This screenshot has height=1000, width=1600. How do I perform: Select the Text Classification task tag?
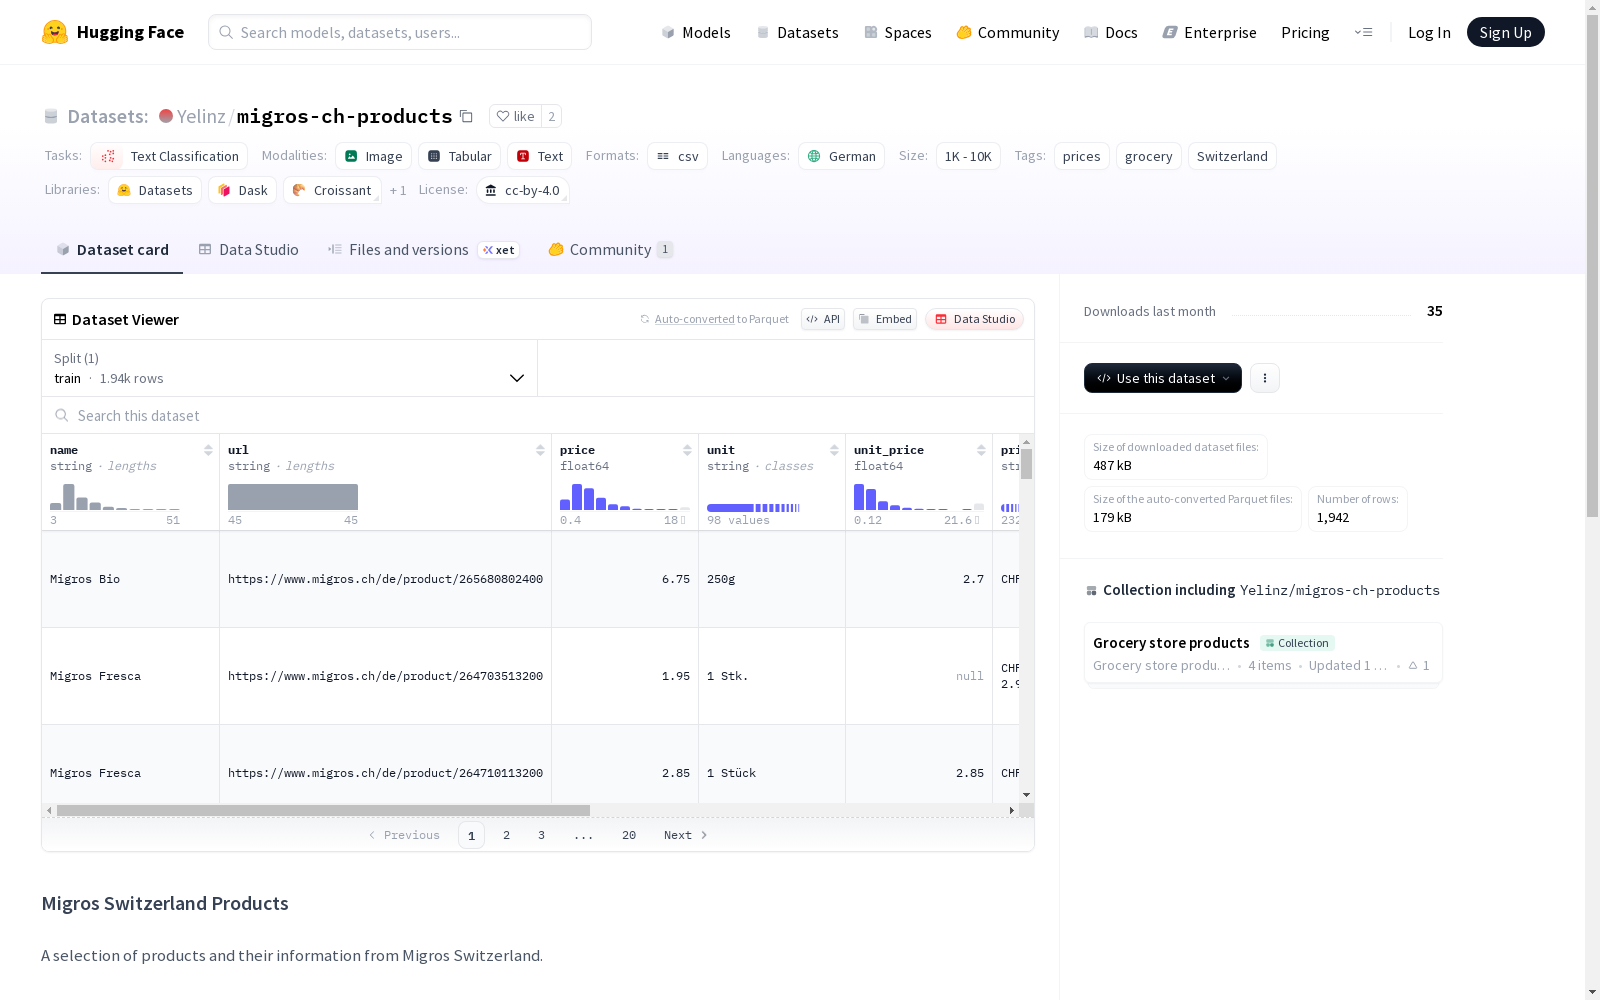pyautogui.click(x=169, y=156)
